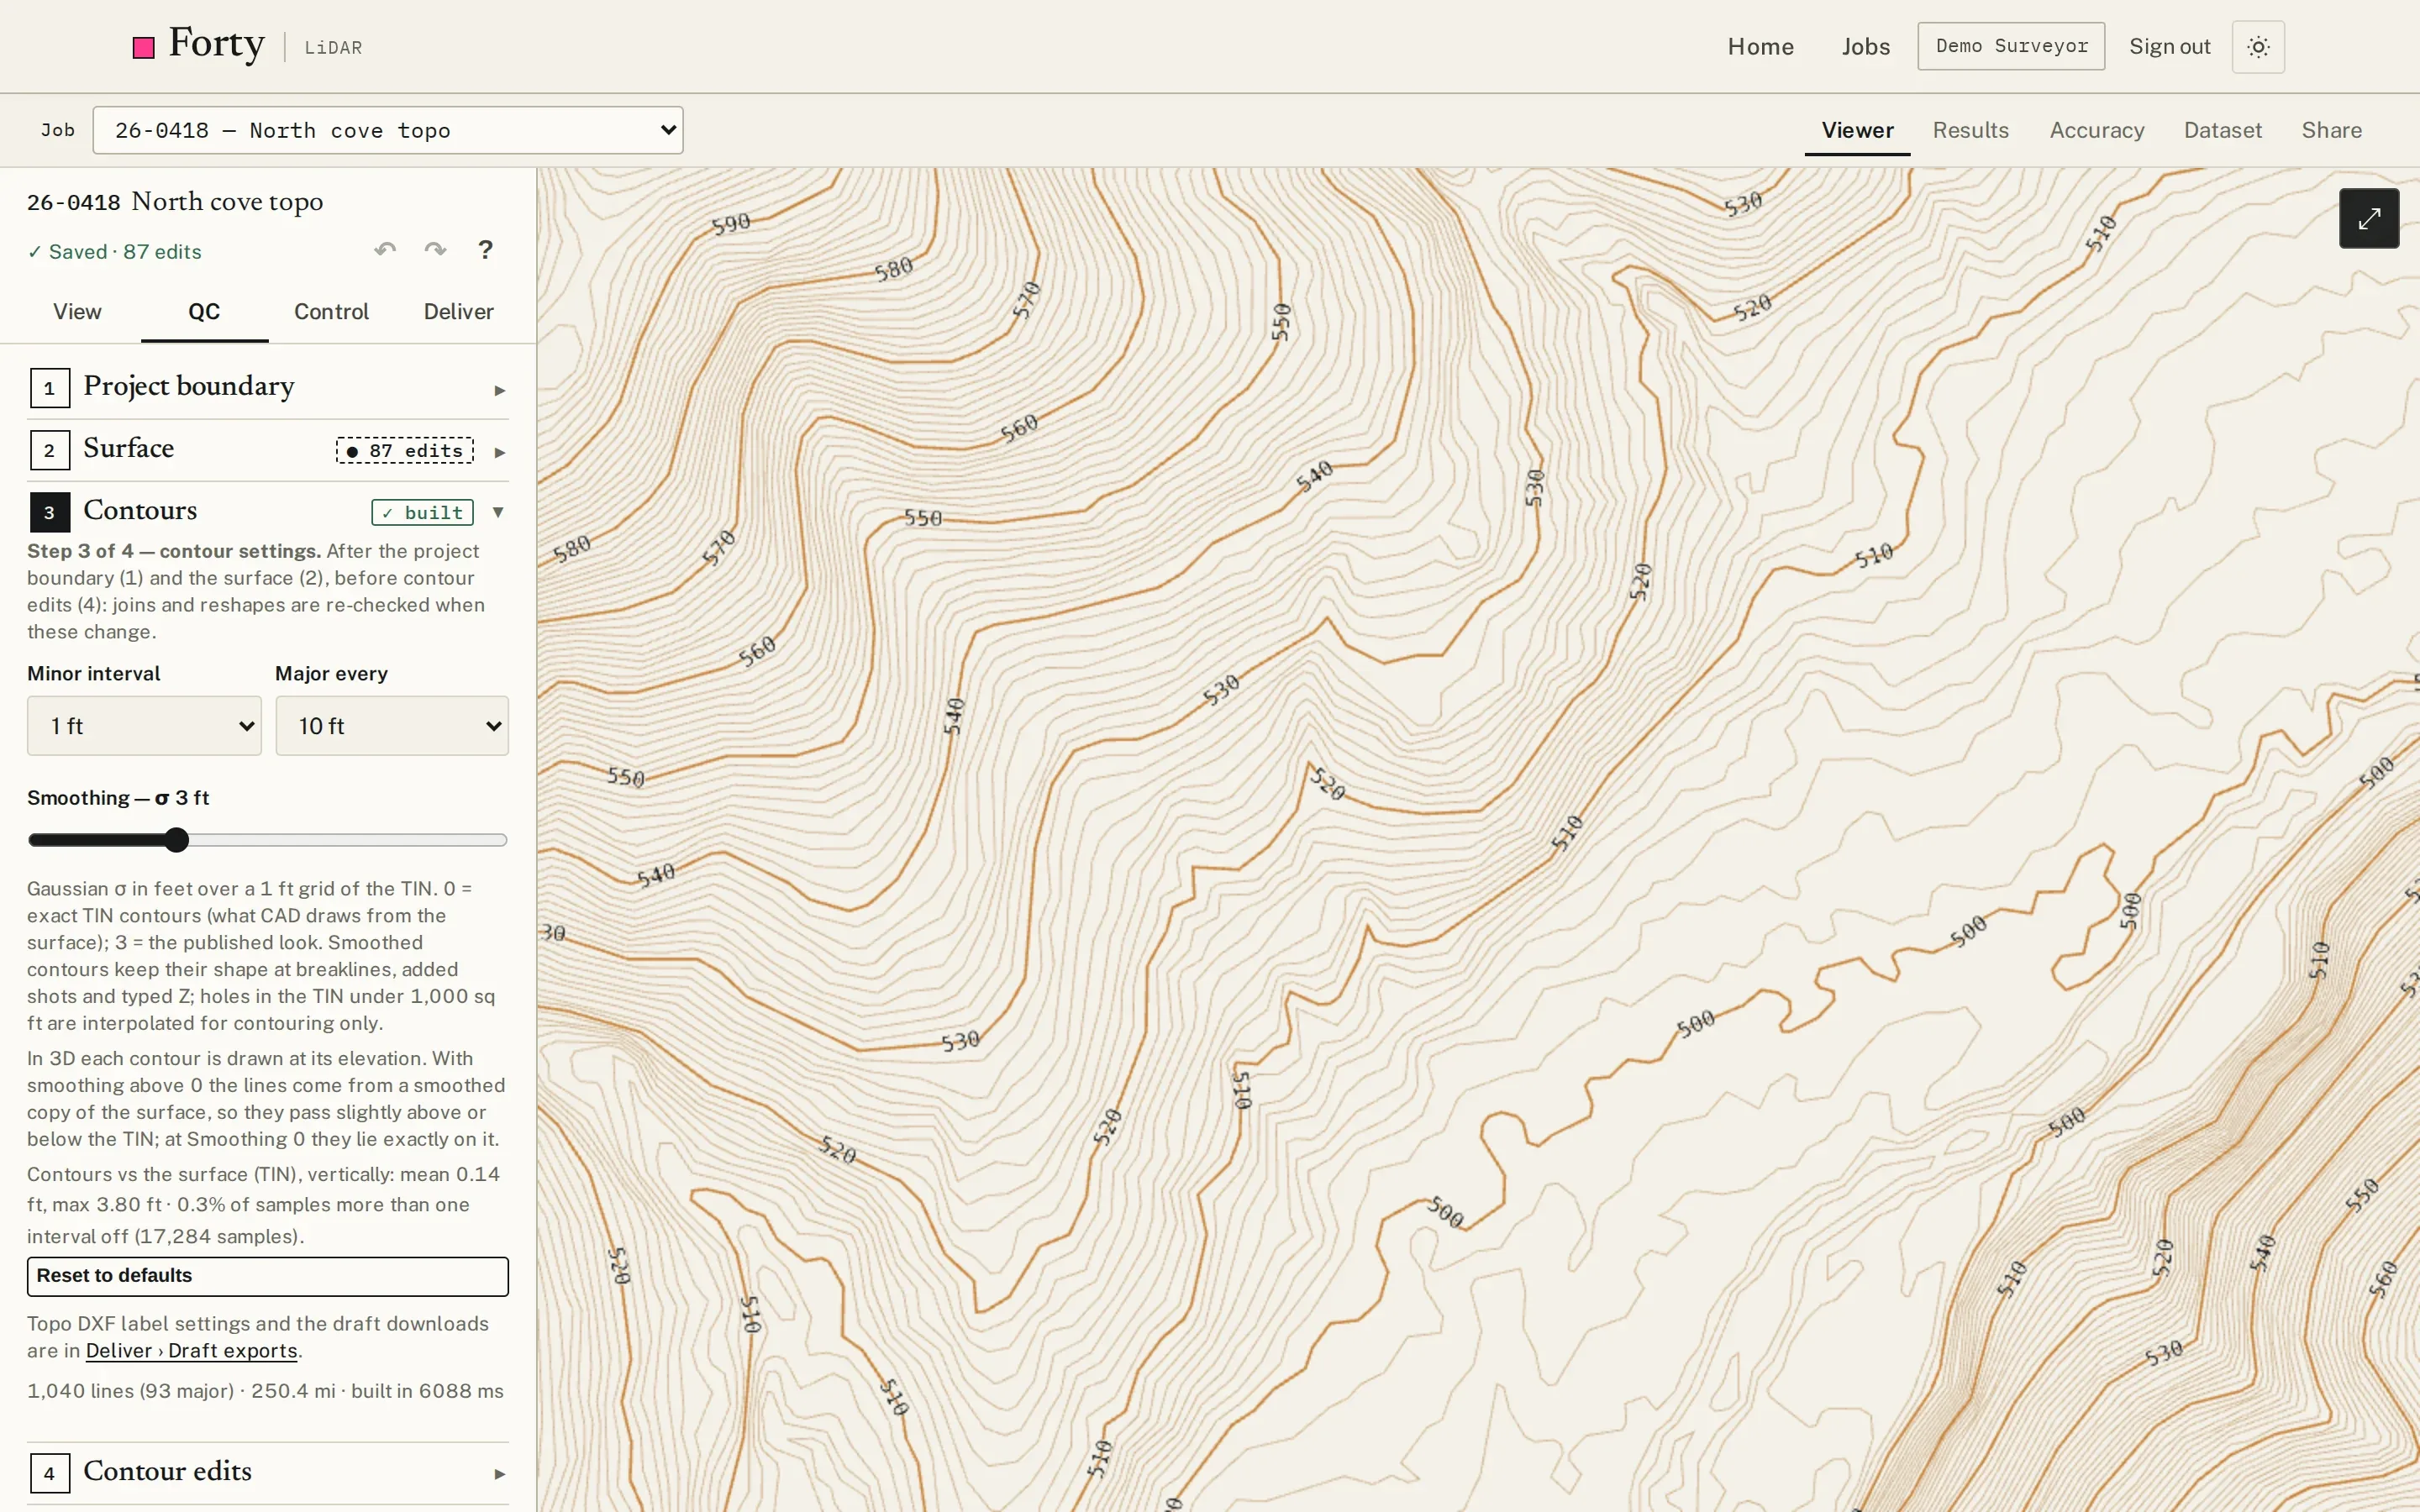Click step number 1 box
The height and width of the screenshot is (1512, 2420).
click(x=49, y=388)
